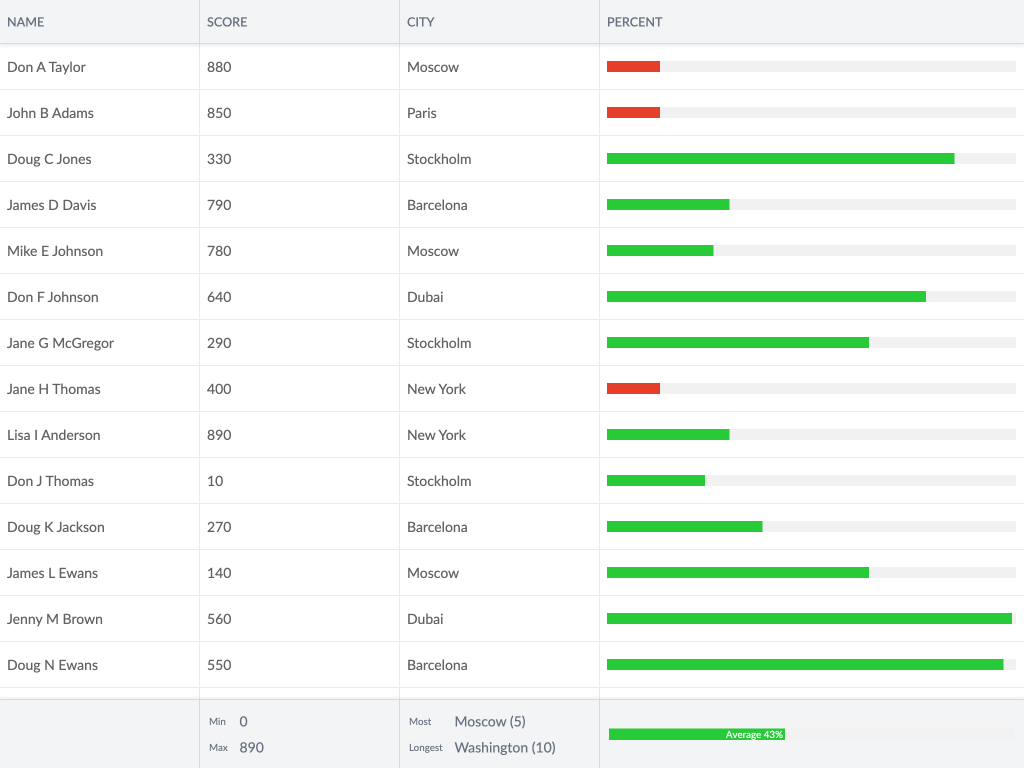Click the score value 850
The height and width of the screenshot is (768, 1024).
click(x=219, y=113)
